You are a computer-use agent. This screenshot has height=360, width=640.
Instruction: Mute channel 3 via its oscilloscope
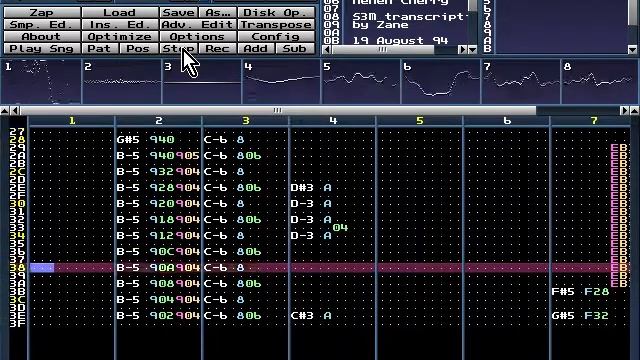click(202, 81)
